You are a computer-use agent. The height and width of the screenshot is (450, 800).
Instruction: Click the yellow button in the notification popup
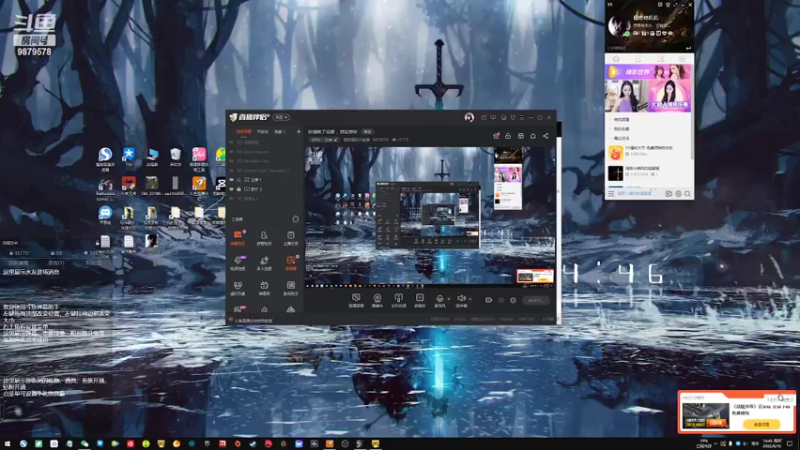(x=761, y=424)
